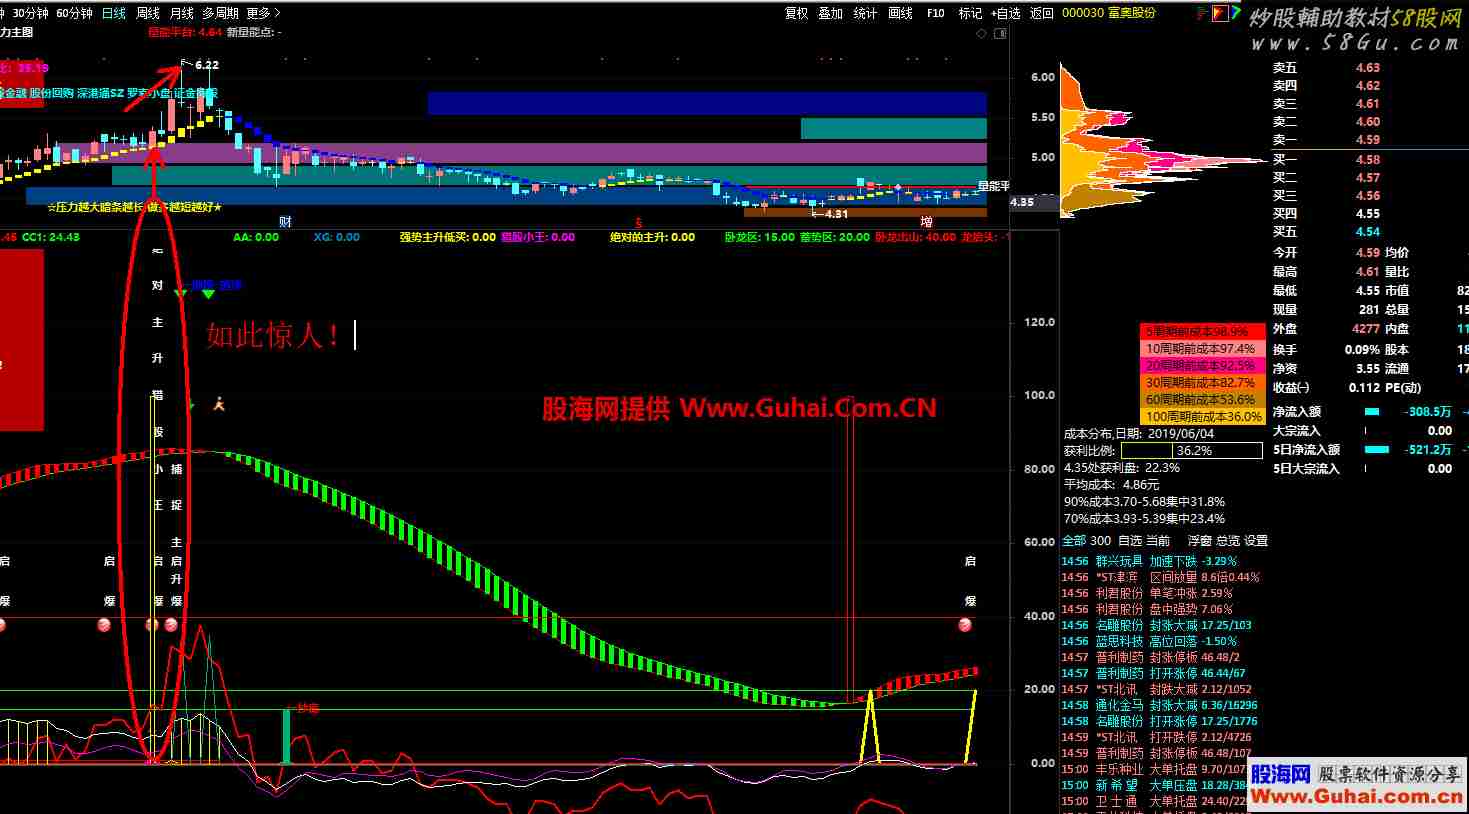
Task: Click the green arrow icon at top right
Action: (1237, 13)
